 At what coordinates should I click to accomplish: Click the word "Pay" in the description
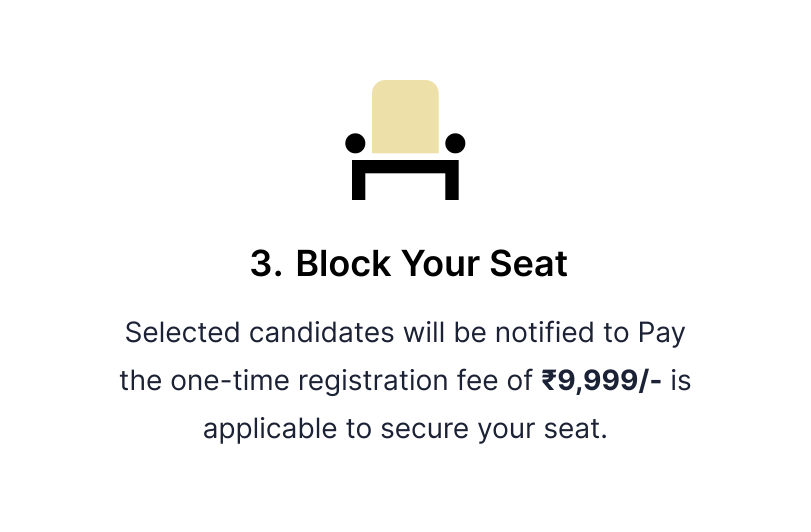pyautogui.click(x=662, y=332)
